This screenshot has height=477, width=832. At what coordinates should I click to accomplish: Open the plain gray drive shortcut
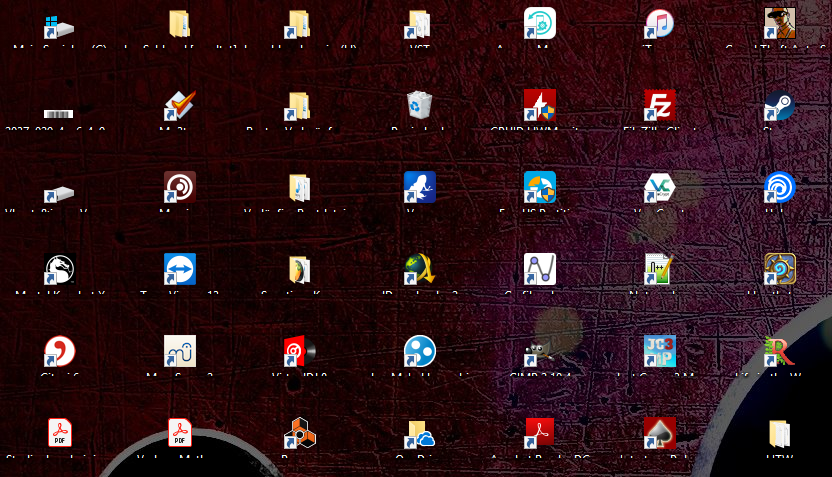click(x=59, y=194)
